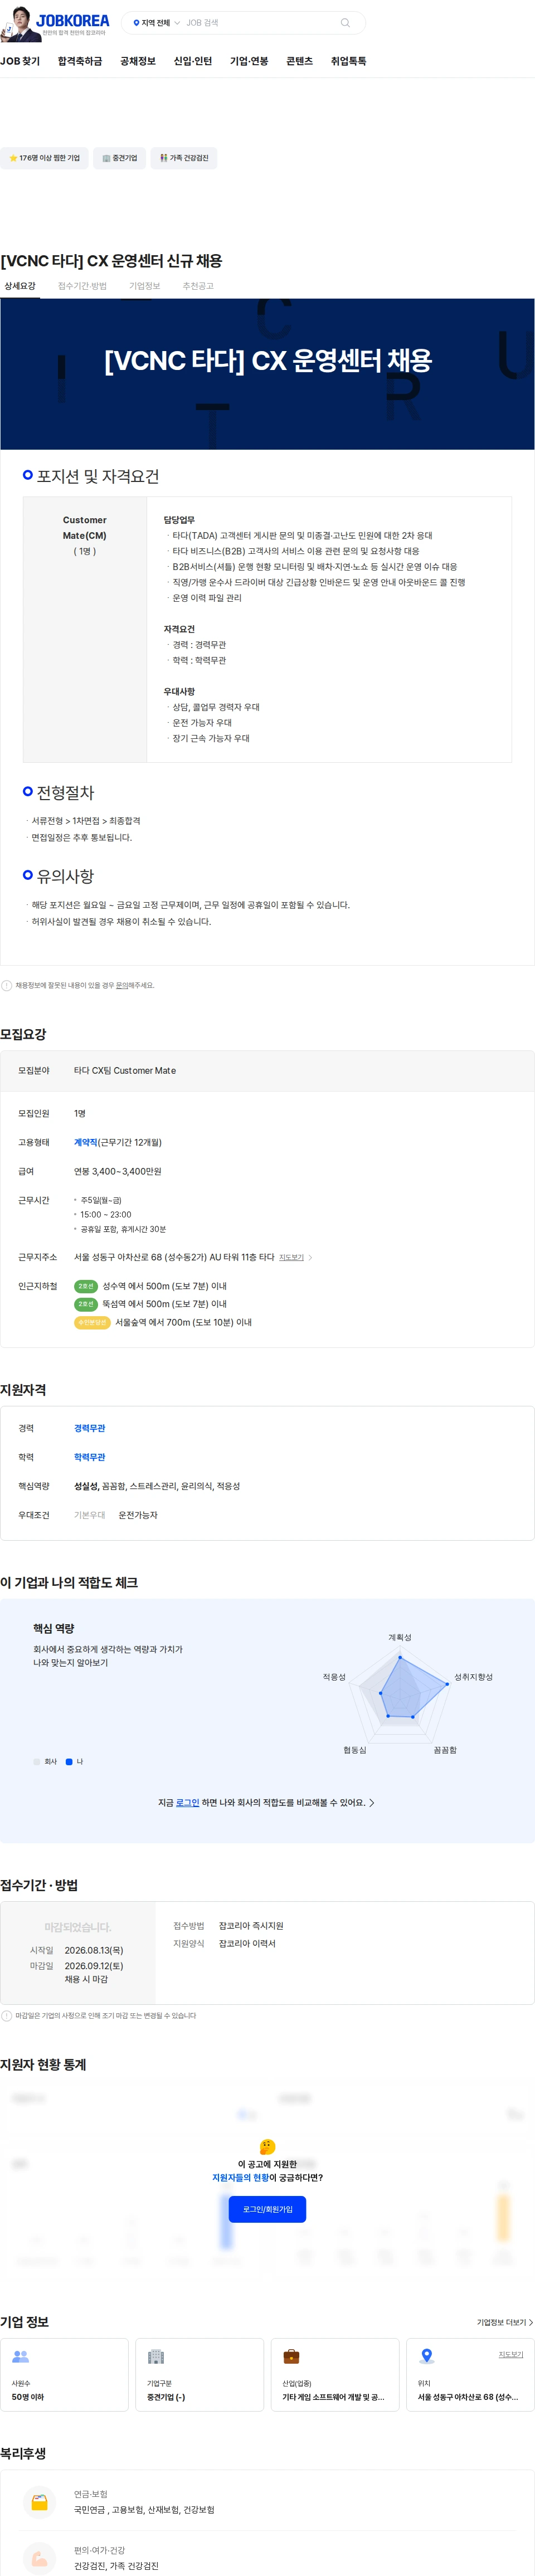The width and height of the screenshot is (535, 2576).
Task: Click the 잡코리아 즉시지원 text
Action: (x=251, y=1925)
